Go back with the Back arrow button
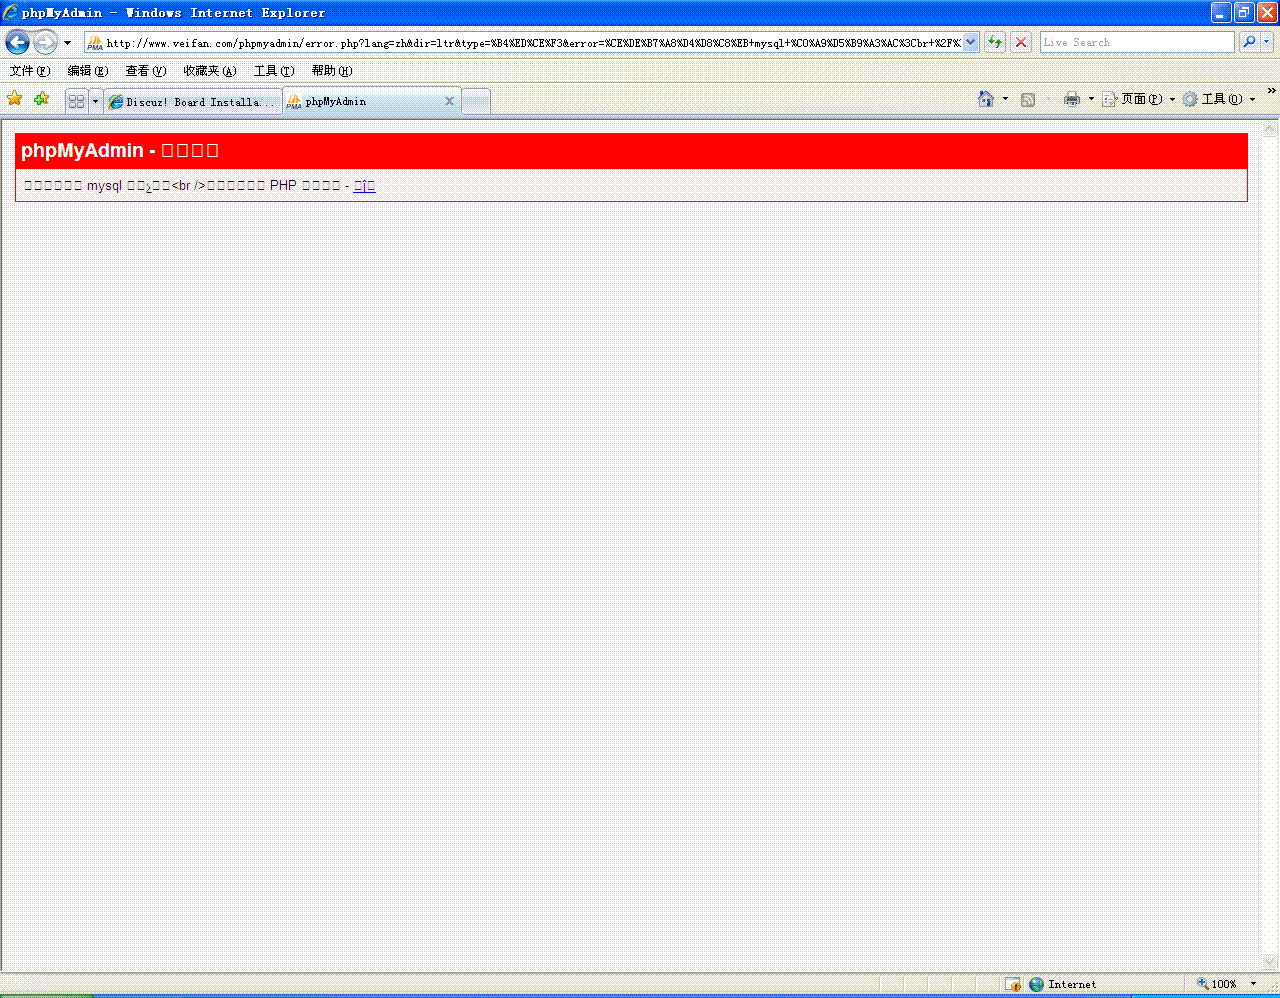This screenshot has height=998, width=1280. coord(17,42)
